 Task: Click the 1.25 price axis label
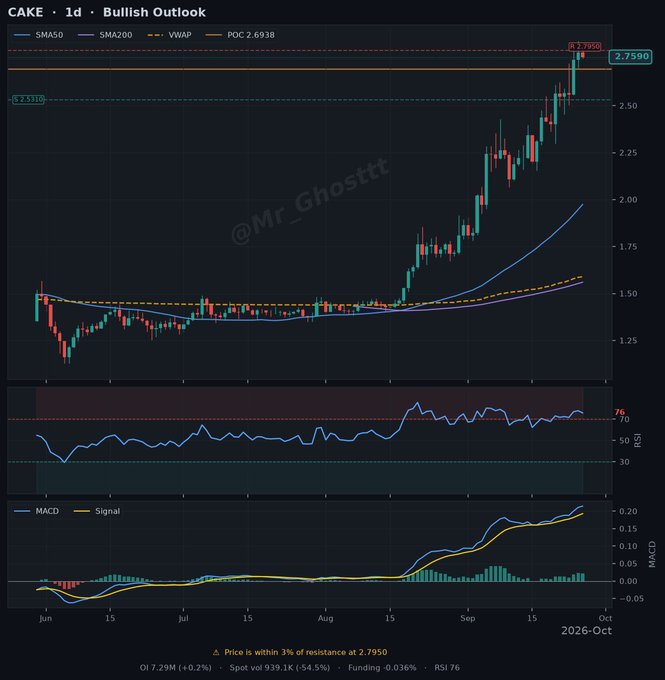tap(628, 340)
